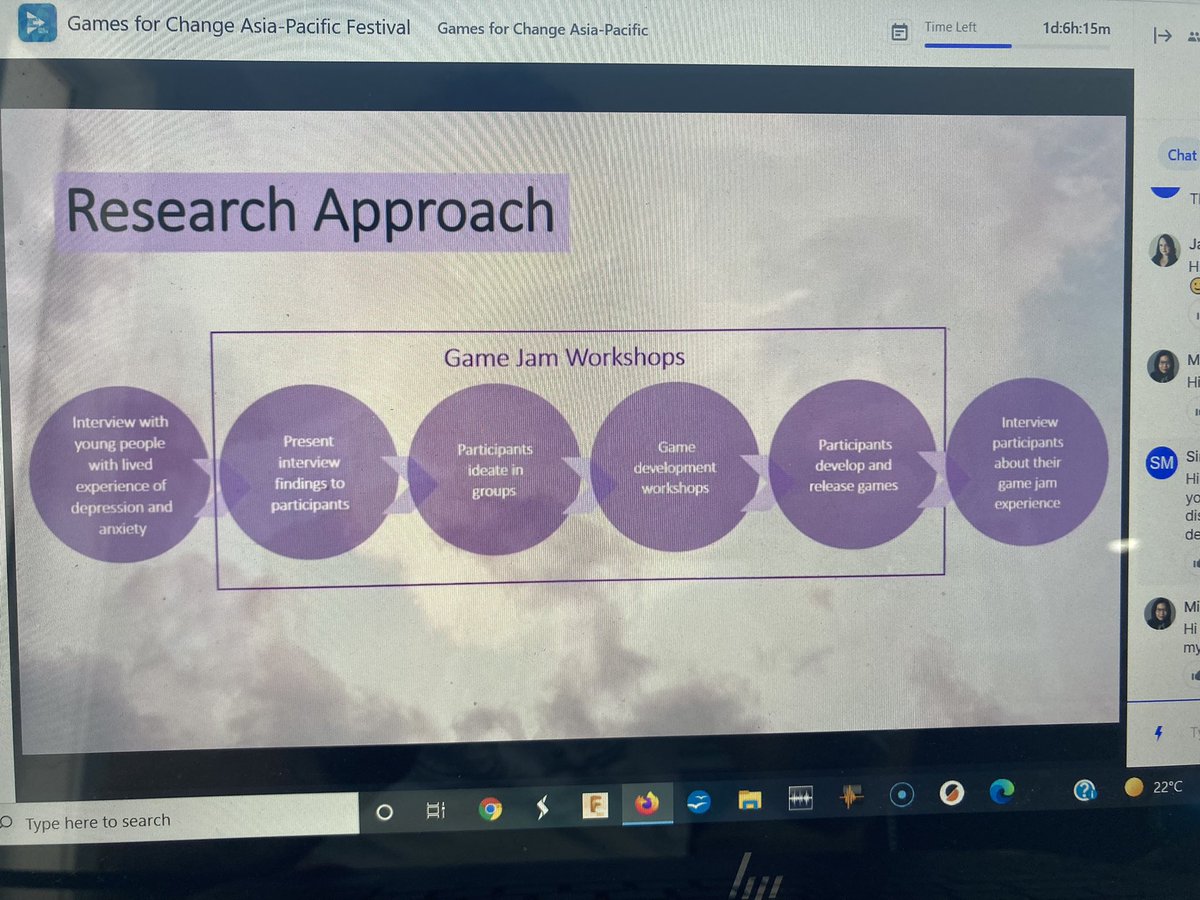The height and width of the screenshot is (900, 1200).
Task: Open File Explorer from the taskbar
Action: point(748,800)
